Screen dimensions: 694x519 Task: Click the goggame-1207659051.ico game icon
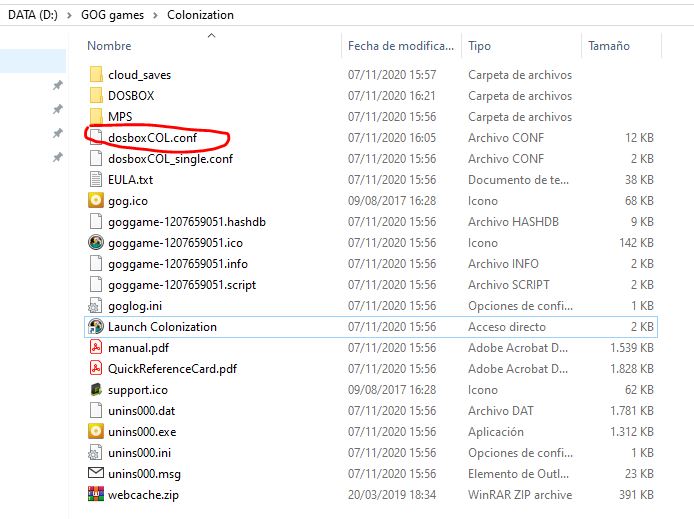click(96, 242)
